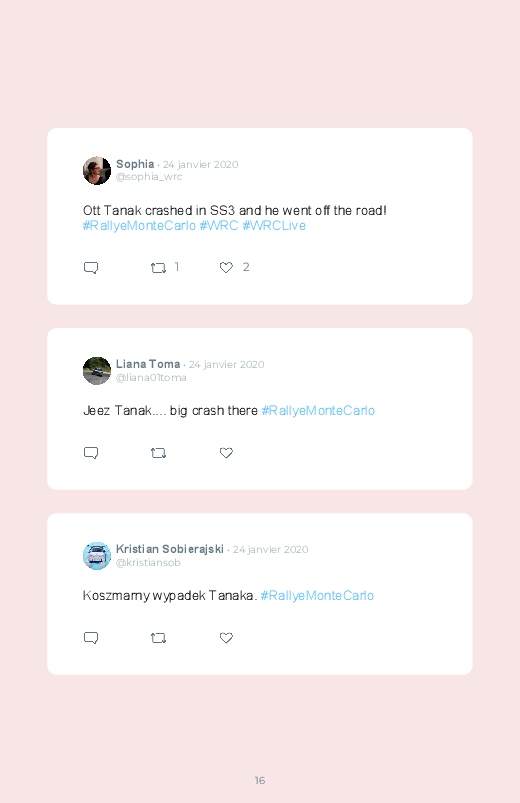The width and height of the screenshot is (520, 803).
Task: Open Liana Toma's profile picture
Action: pyautogui.click(x=97, y=371)
